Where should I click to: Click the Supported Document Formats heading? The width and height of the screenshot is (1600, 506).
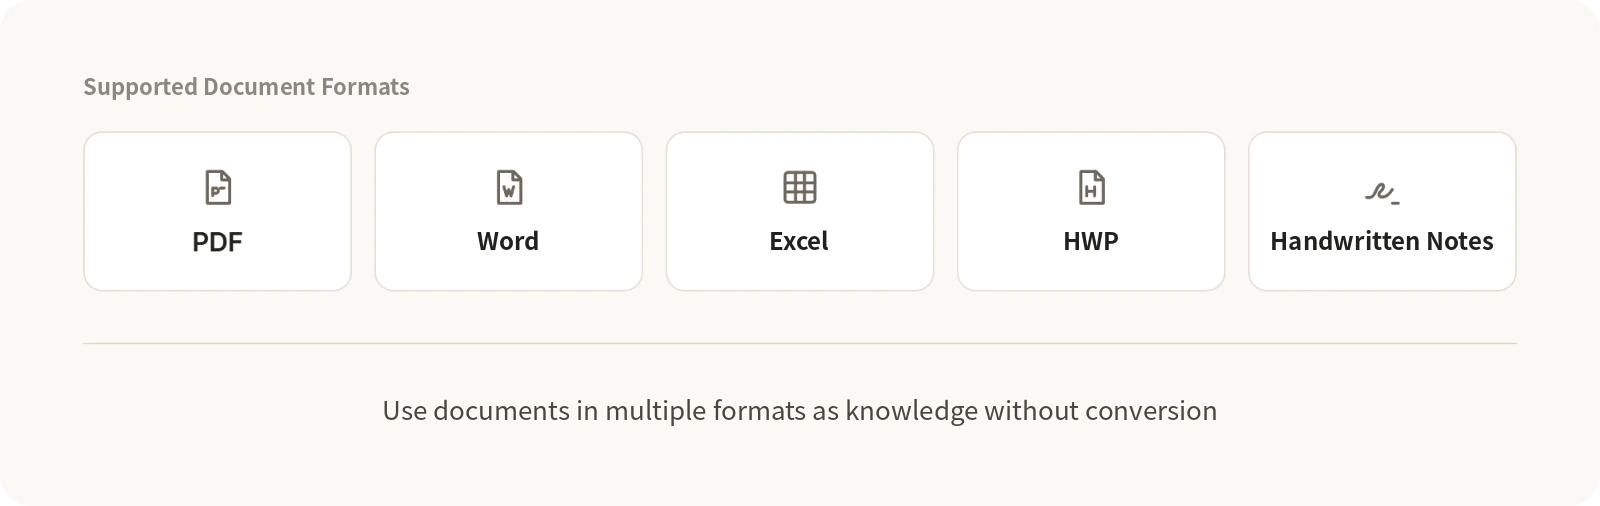click(246, 87)
